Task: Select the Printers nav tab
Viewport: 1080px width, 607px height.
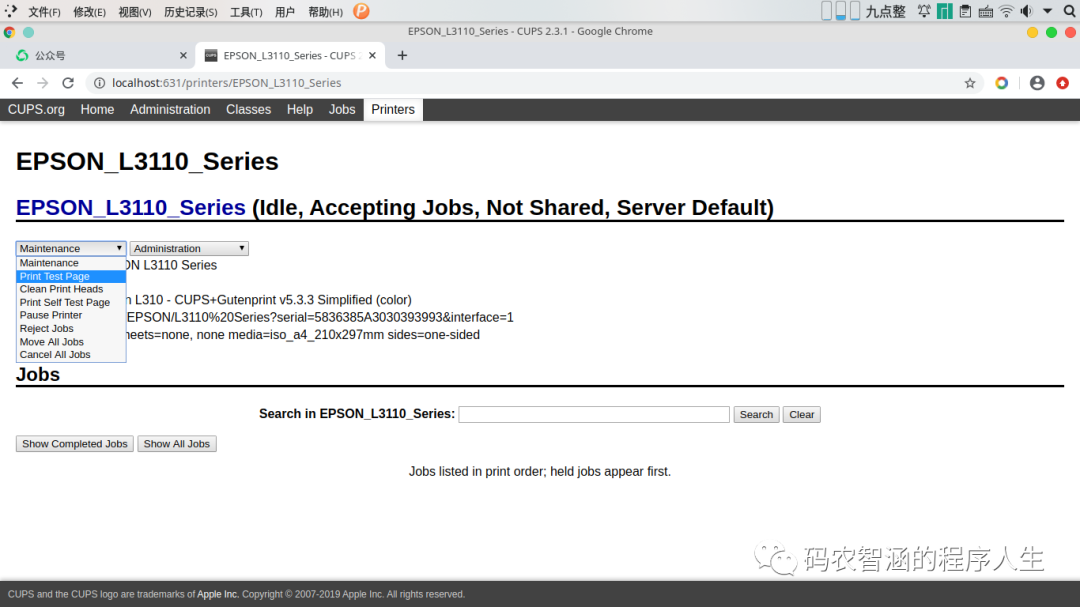Action: pos(393,110)
